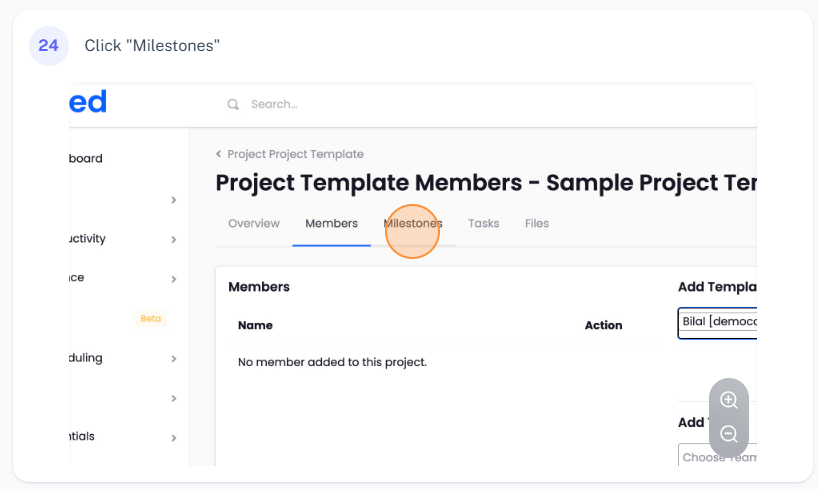Expand the sidebar item ending in "uctivity"
819x489 pixels.
(173, 240)
